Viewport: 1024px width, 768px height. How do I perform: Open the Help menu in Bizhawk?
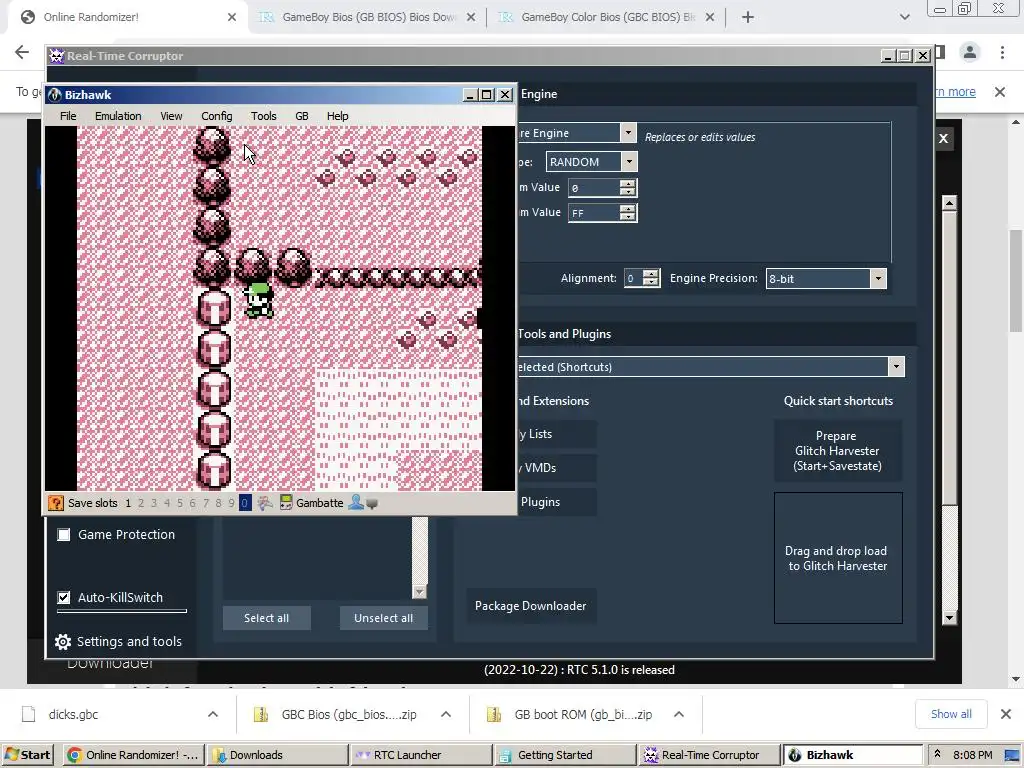click(338, 116)
